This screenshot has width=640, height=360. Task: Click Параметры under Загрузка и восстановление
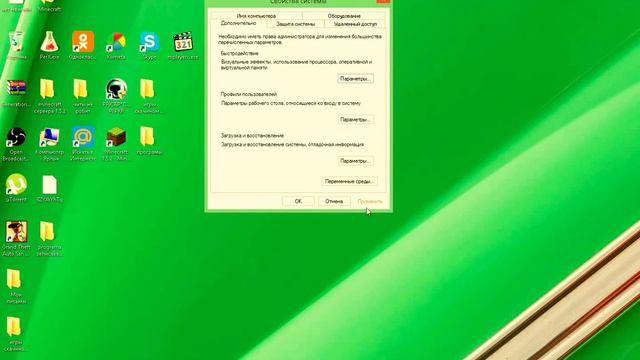(356, 161)
